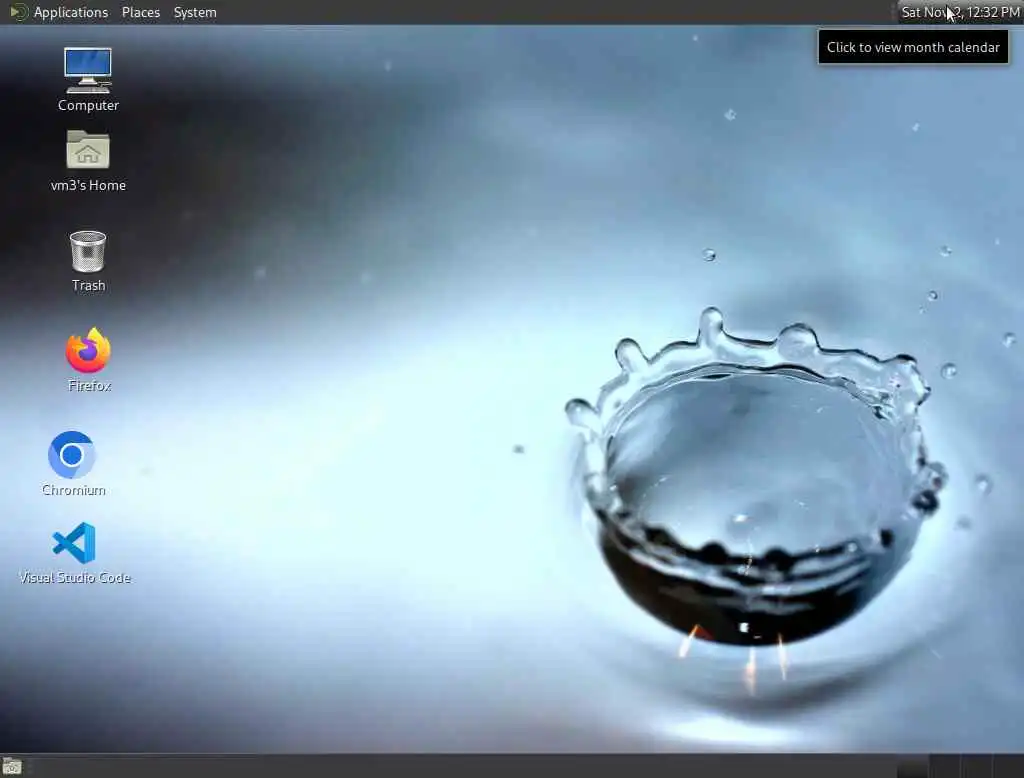Open the Applications menu
Viewport: 1024px width, 778px height.
point(59,12)
